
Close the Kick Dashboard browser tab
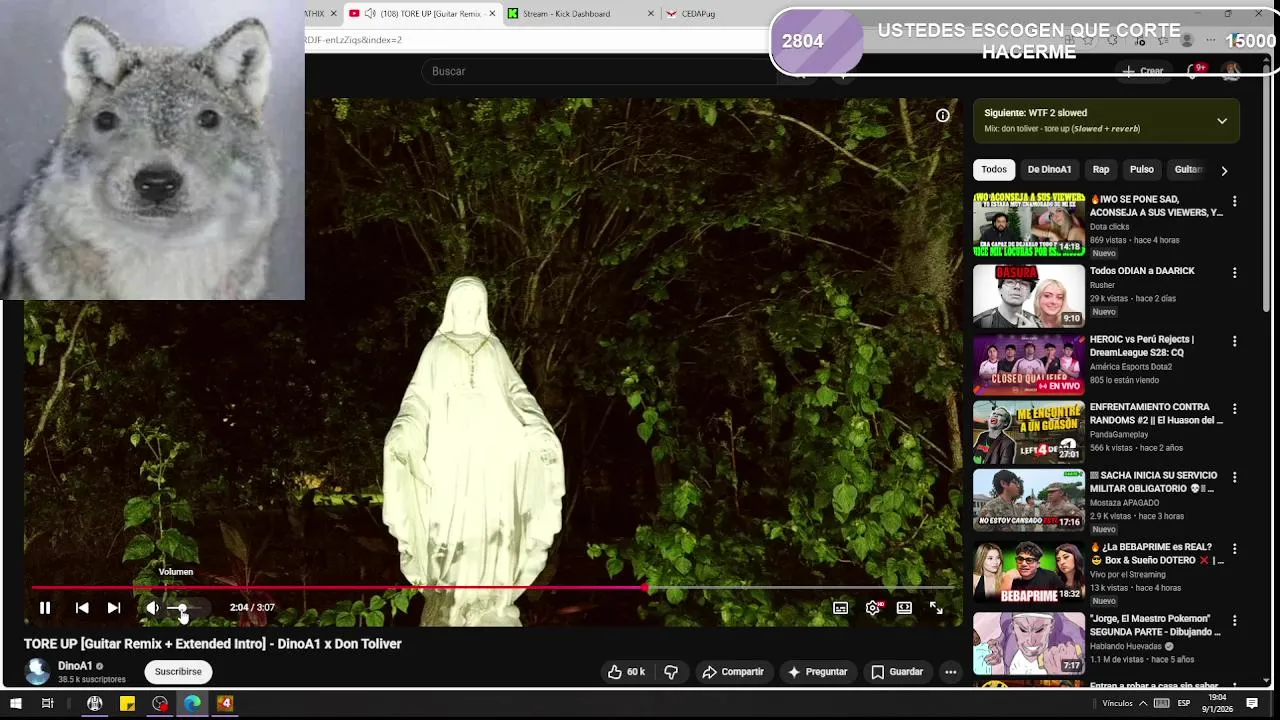[x=651, y=14]
